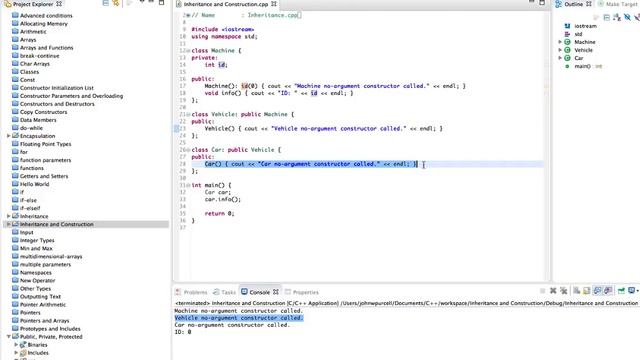Open the Make Target tab
The height and width of the screenshot is (360, 640).
click(617, 4)
